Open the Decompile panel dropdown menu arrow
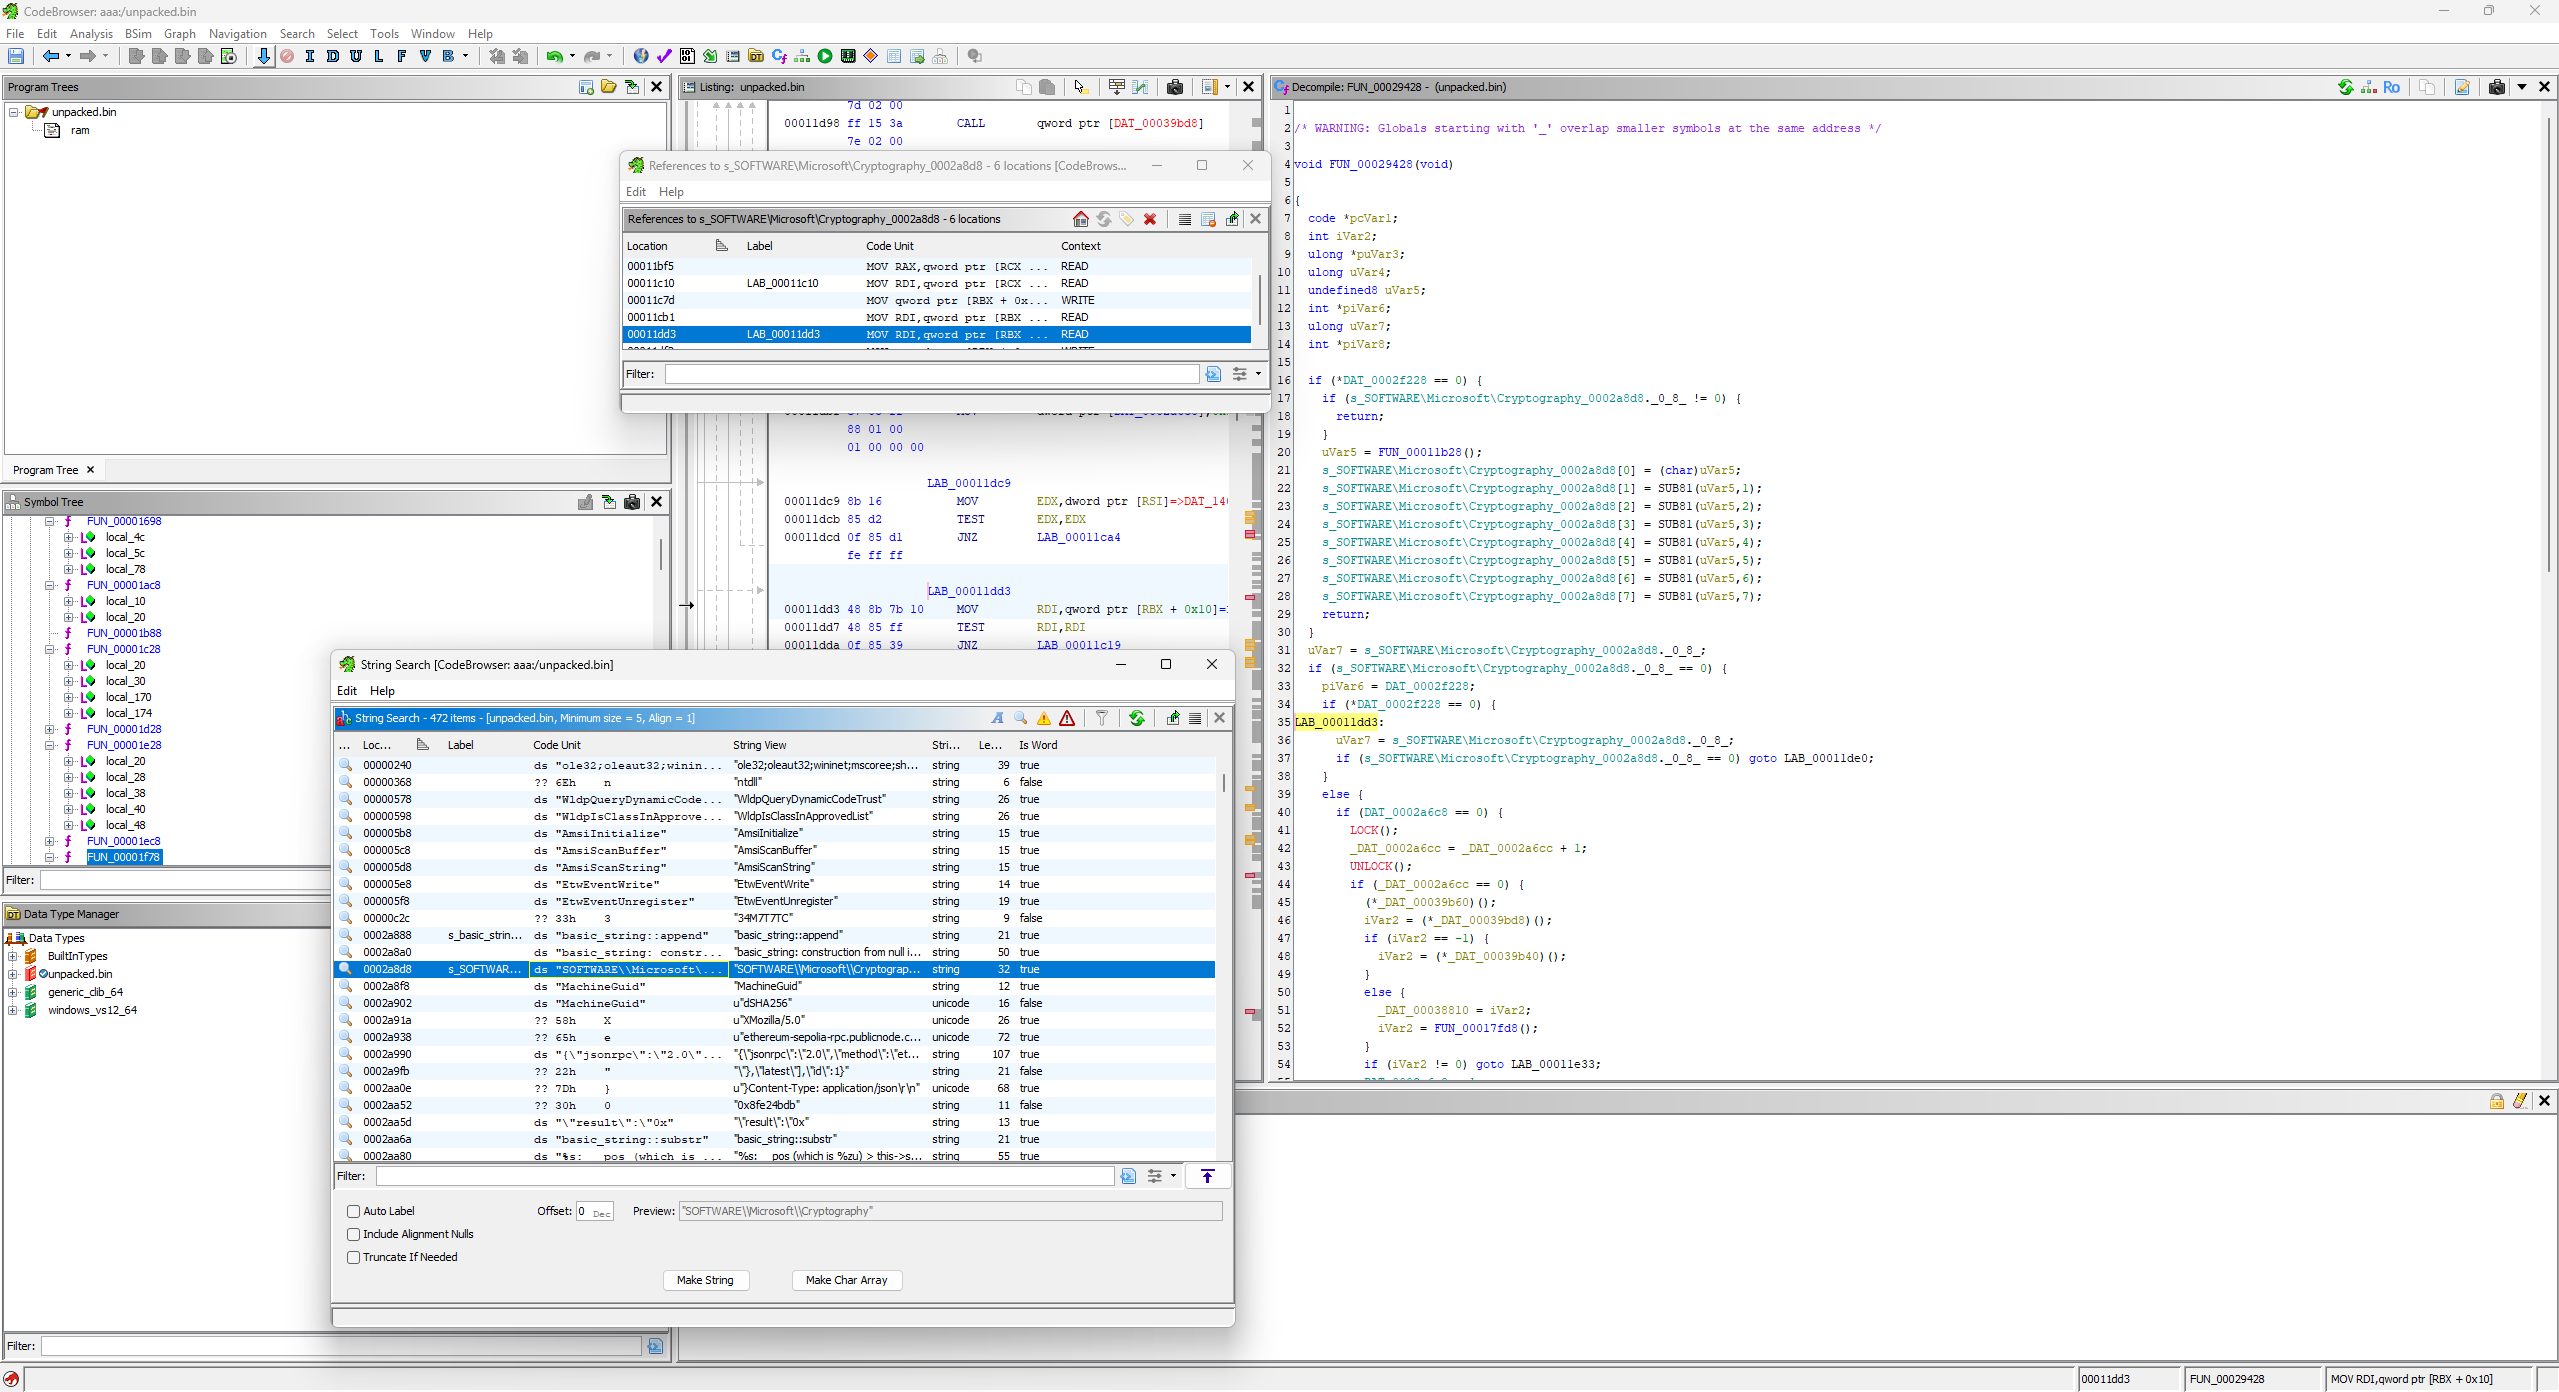This screenshot has width=2559, height=1392. (x=2522, y=87)
